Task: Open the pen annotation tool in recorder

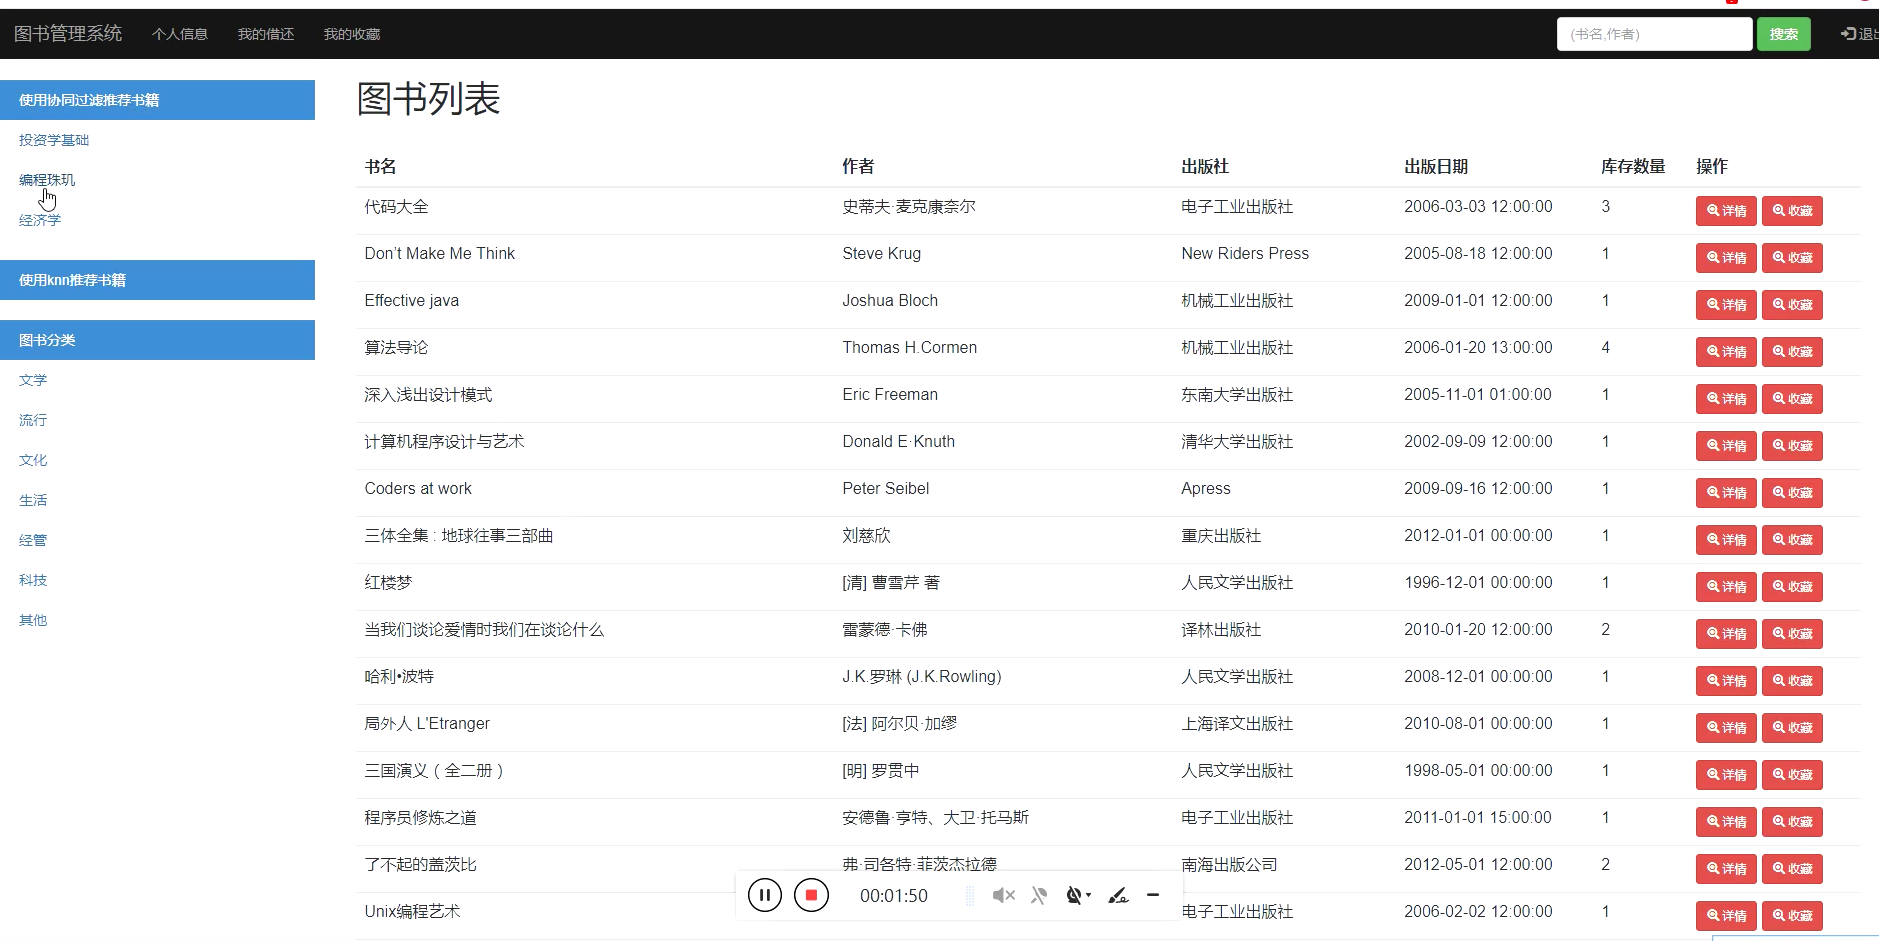Action: click(1118, 895)
